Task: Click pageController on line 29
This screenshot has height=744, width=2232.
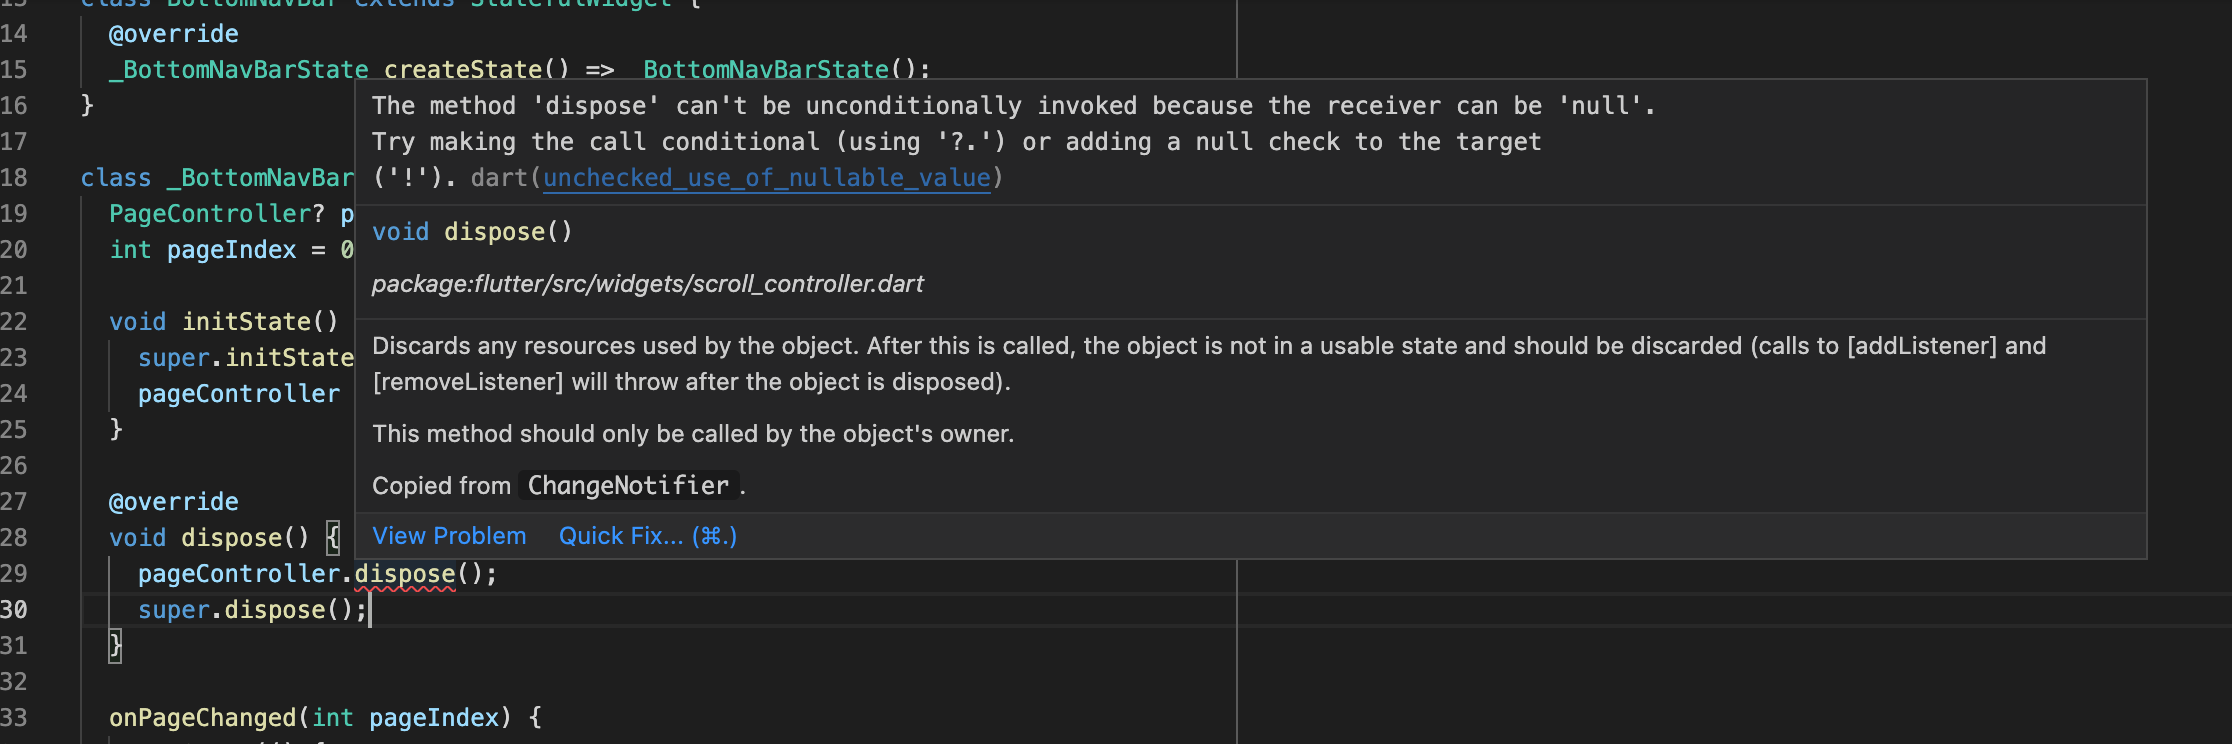Action: tap(239, 574)
